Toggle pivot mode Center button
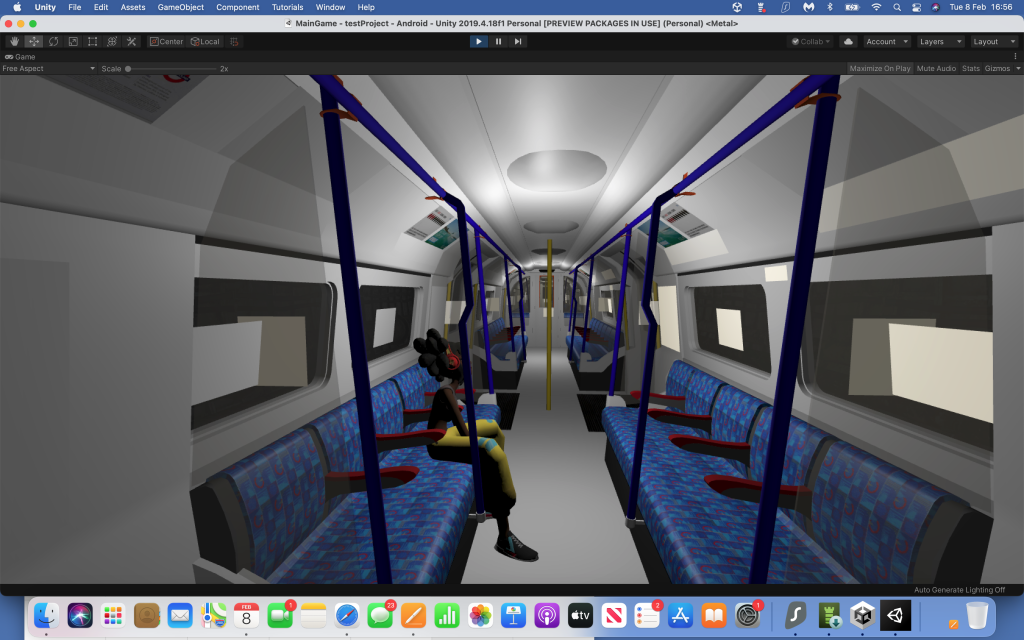 pos(166,41)
